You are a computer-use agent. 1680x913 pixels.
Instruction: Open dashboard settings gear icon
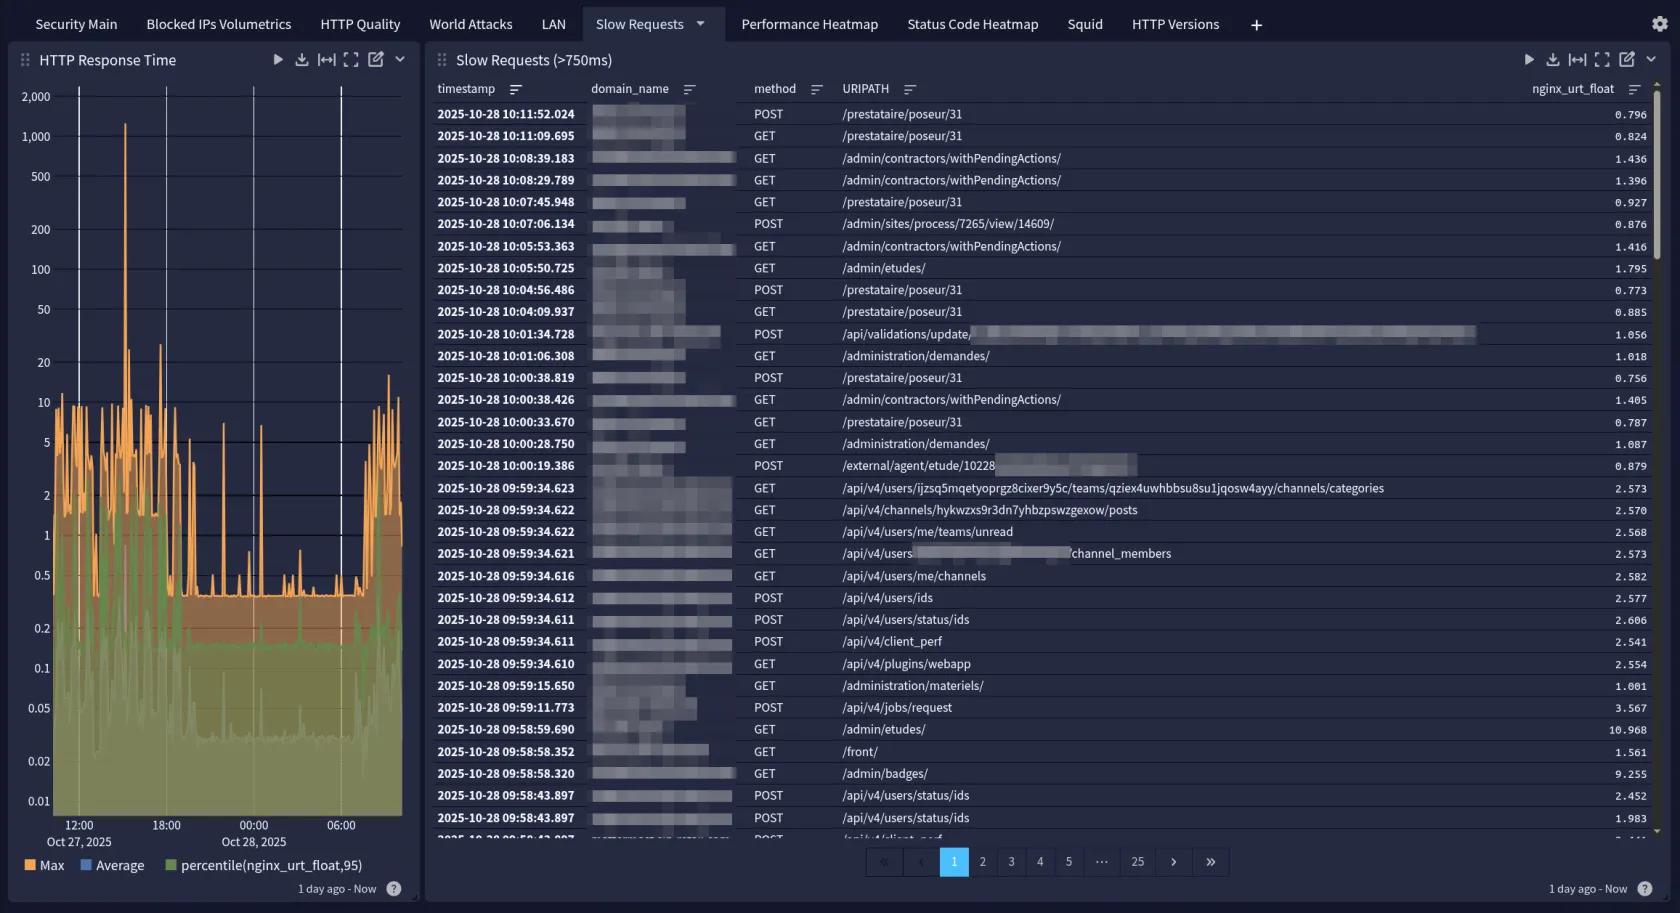click(1660, 24)
